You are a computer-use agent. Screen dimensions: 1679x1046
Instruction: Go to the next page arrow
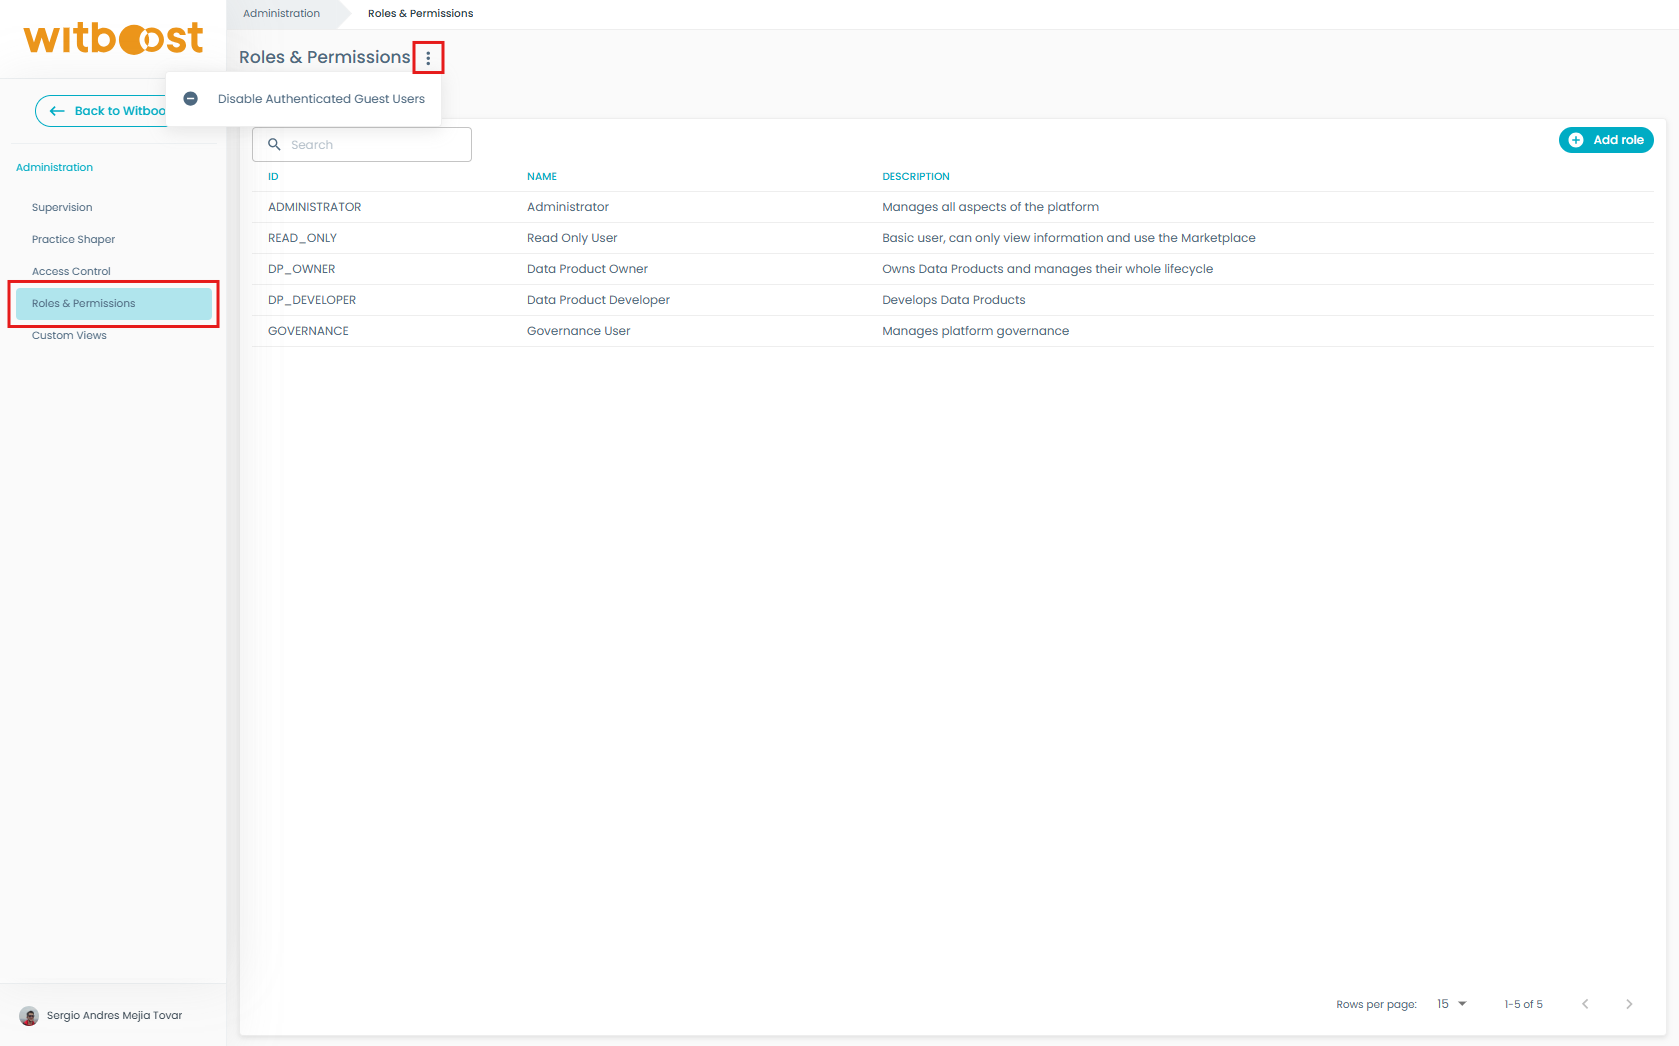1629,1004
